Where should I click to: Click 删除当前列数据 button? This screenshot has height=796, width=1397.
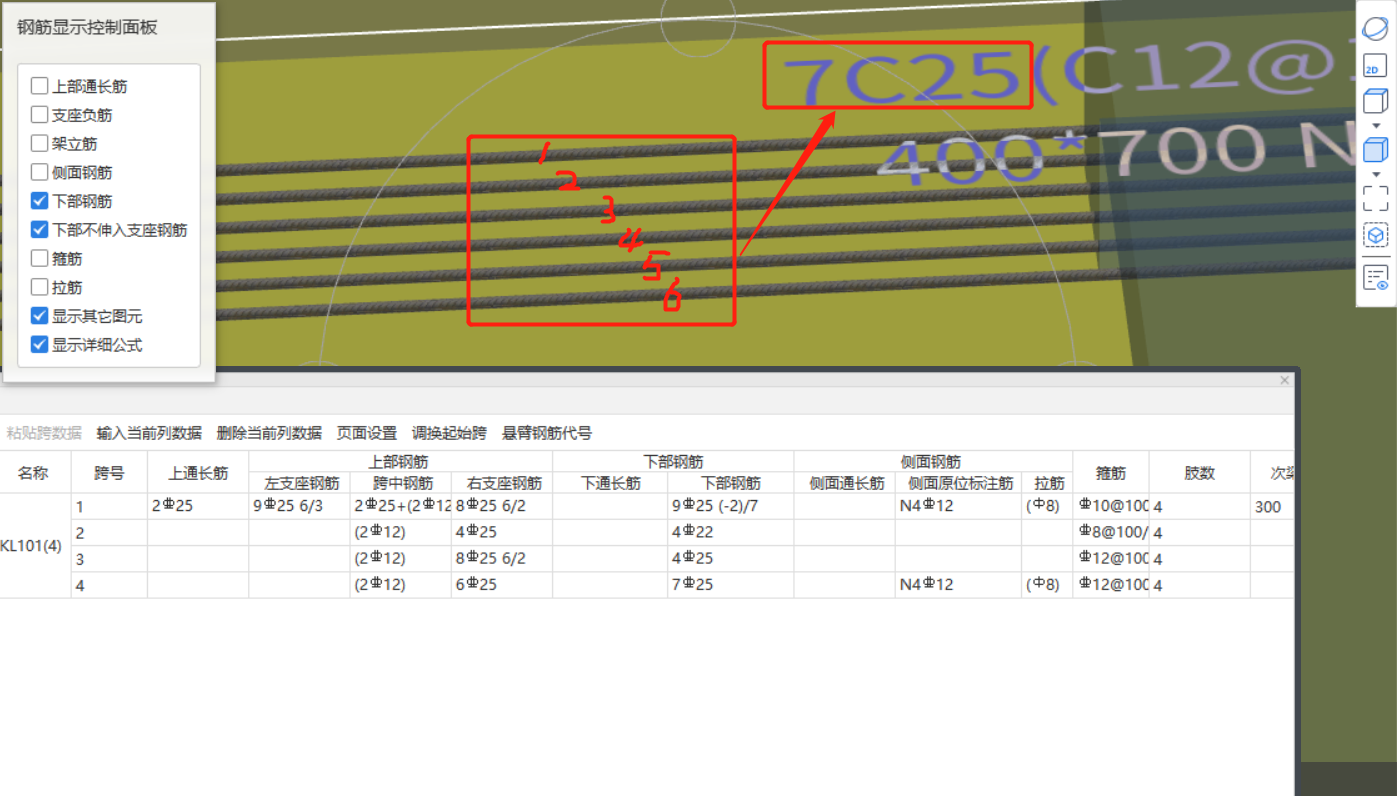tap(269, 433)
